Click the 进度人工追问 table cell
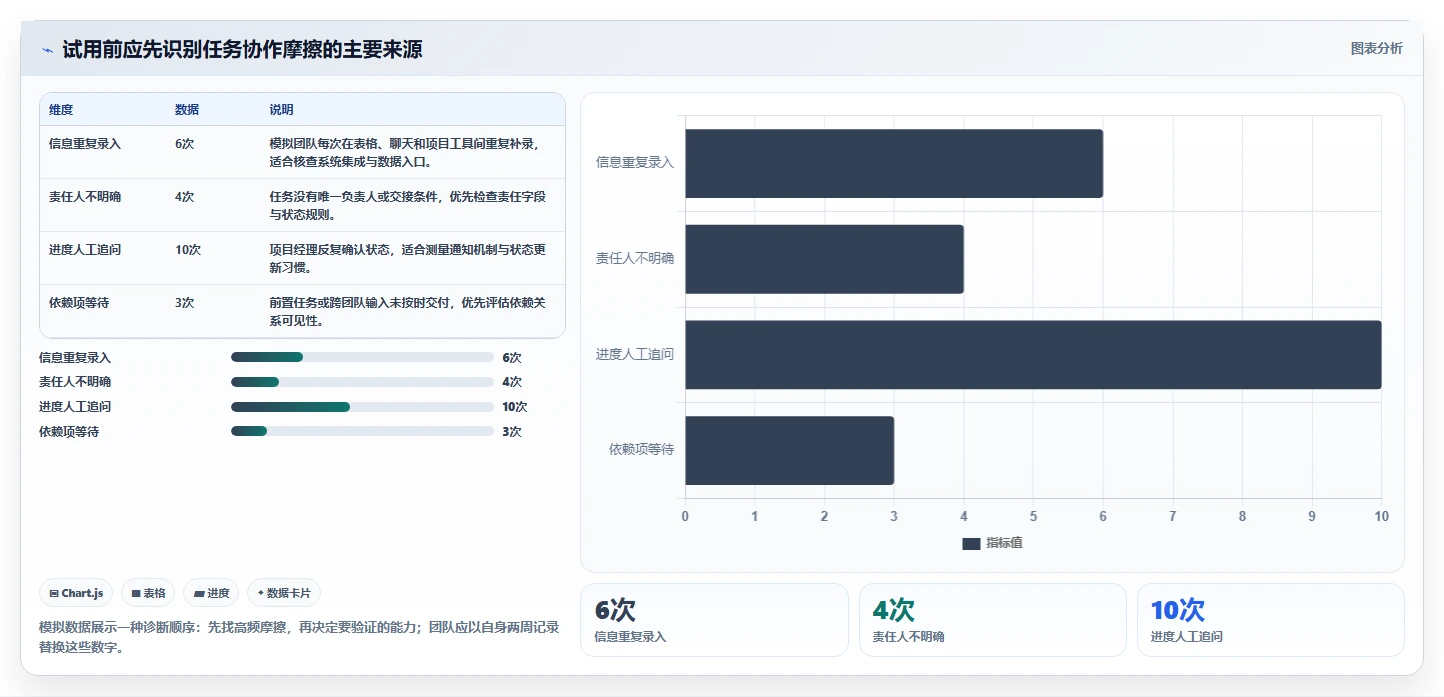This screenshot has width=1444, height=697. pyautogui.click(x=85, y=249)
